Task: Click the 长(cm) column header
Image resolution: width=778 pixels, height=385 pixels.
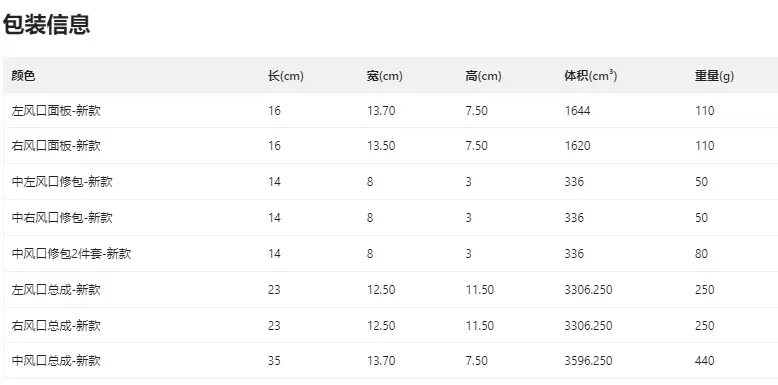Action: [286, 76]
